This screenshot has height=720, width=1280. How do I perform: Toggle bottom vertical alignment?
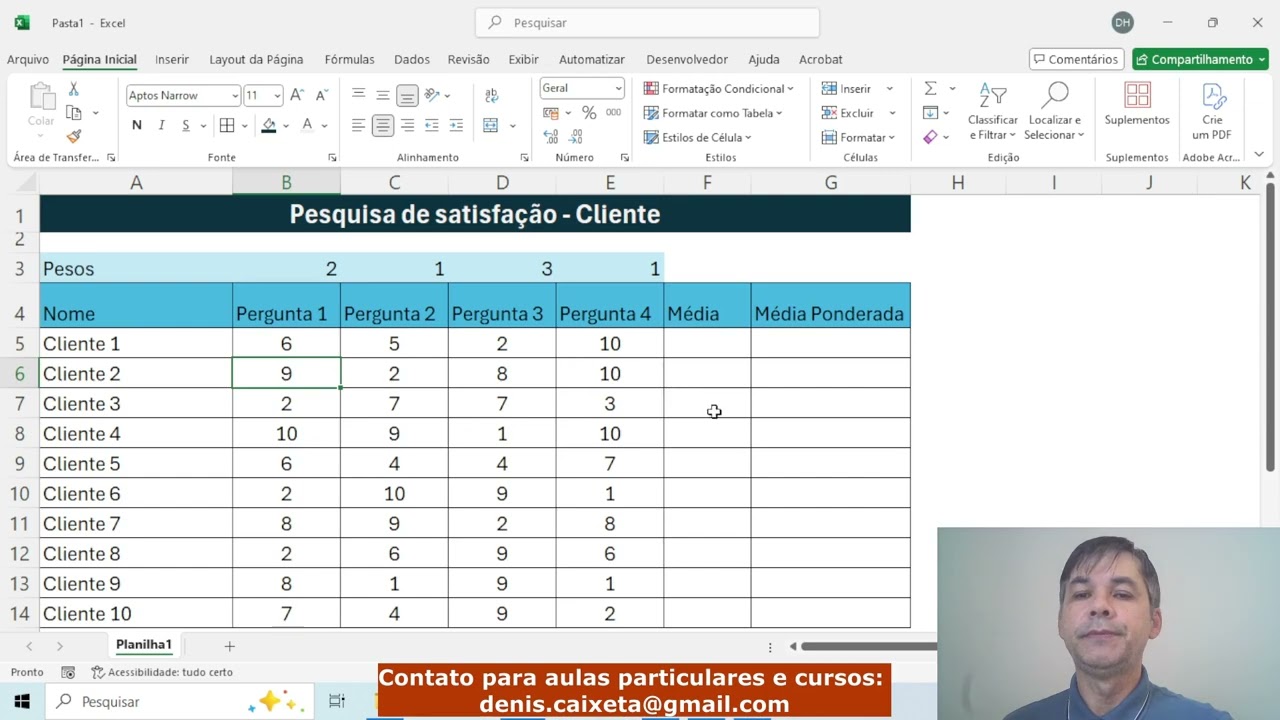[x=407, y=95]
